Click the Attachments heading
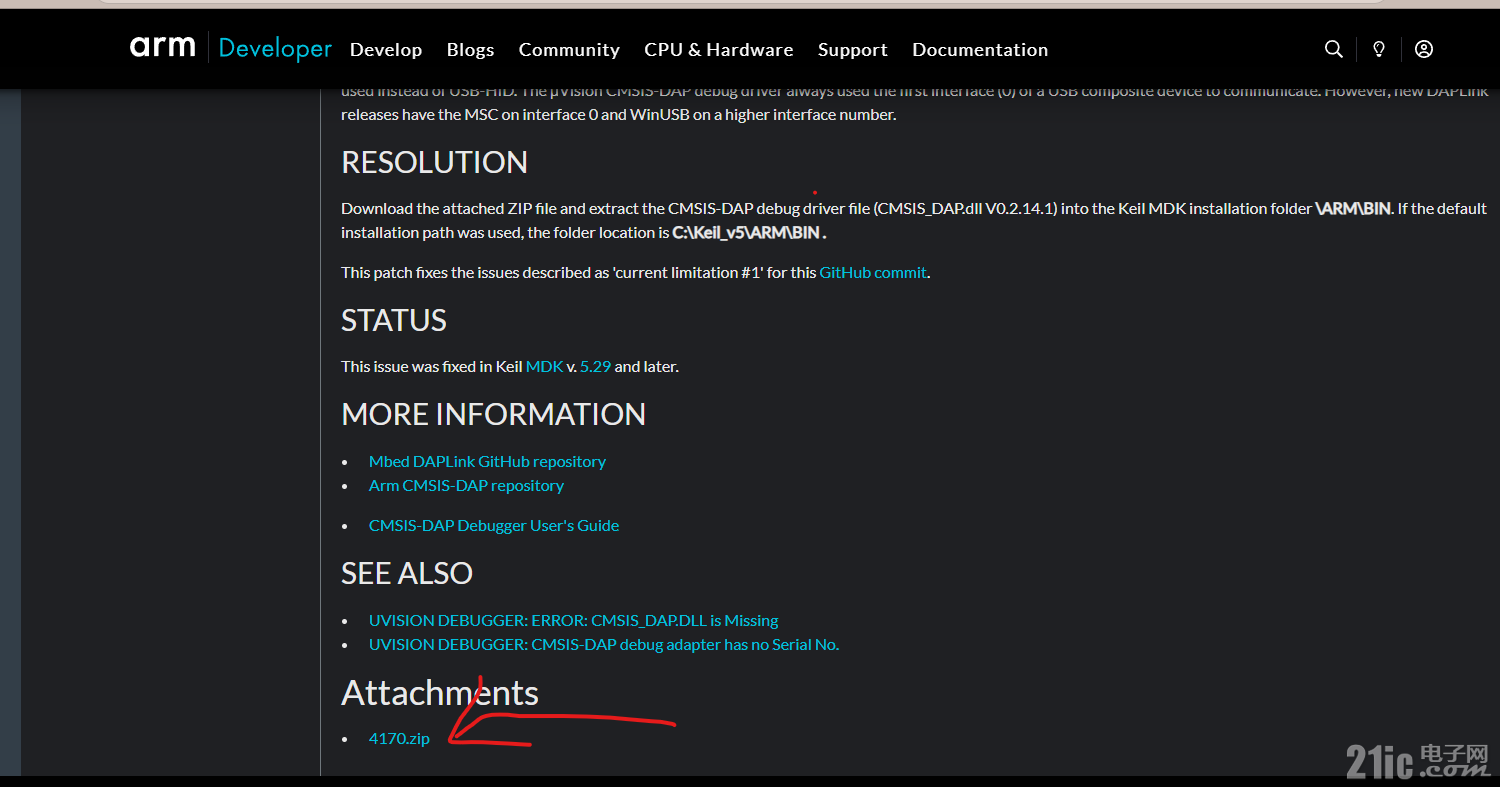Viewport: 1500px width, 787px height. click(440, 693)
